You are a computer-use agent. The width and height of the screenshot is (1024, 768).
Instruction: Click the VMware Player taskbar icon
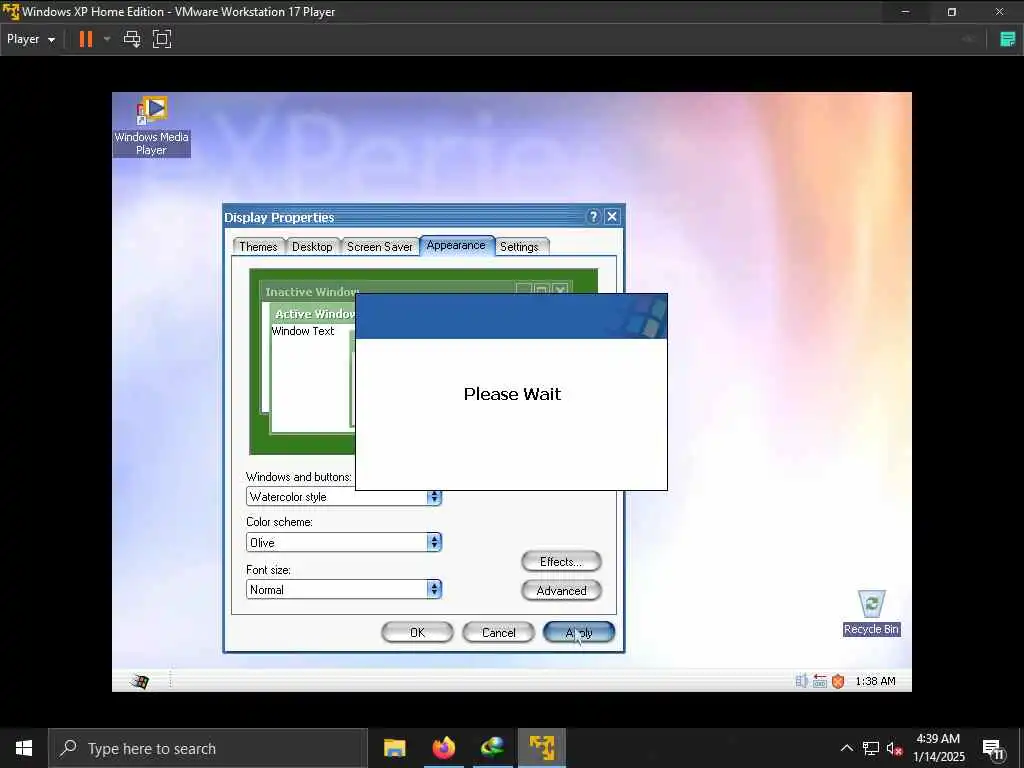click(542, 748)
